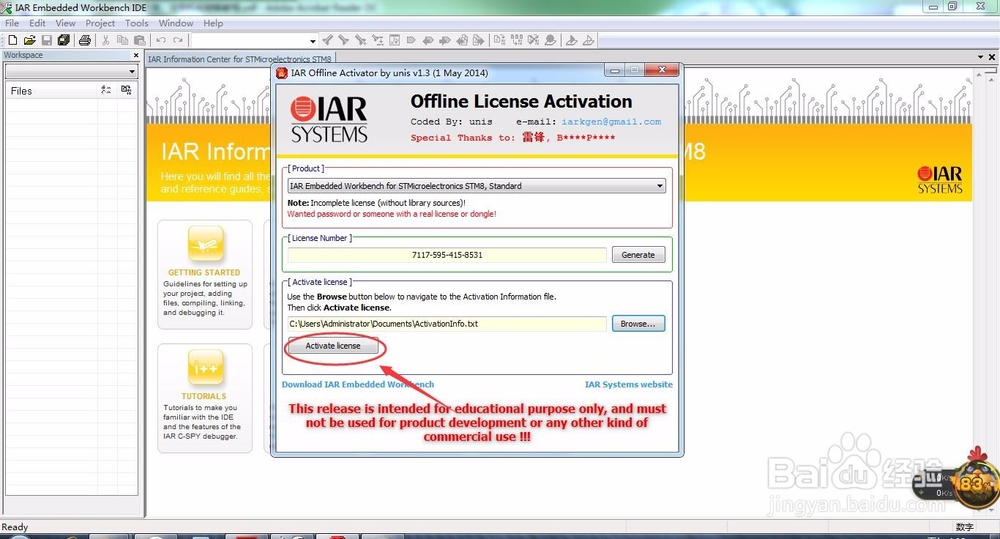
Task: Click the Download and Debug icon
Action: pos(571,40)
